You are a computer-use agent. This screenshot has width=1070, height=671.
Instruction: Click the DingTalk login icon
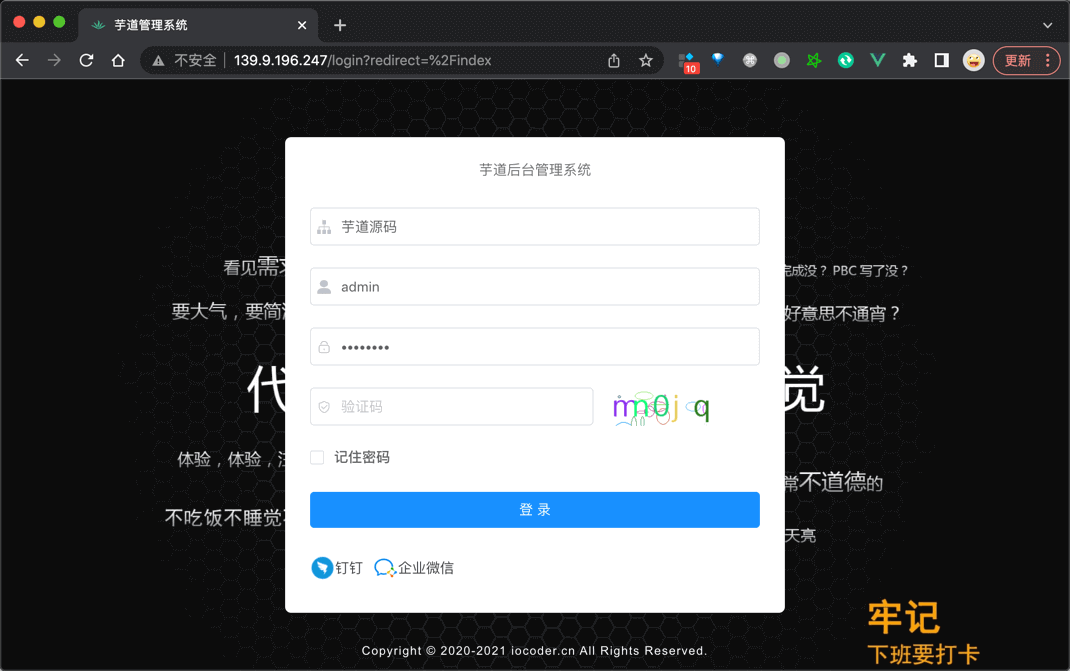[322, 567]
